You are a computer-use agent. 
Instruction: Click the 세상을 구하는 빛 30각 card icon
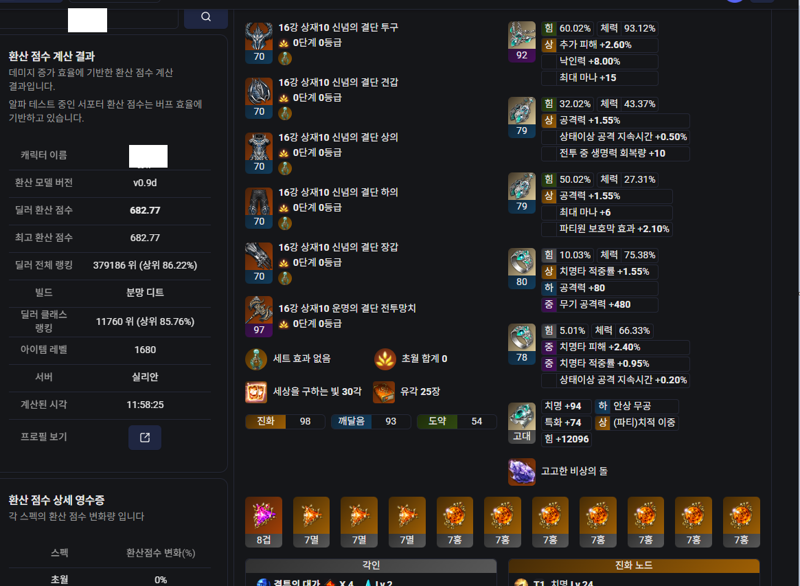256,392
